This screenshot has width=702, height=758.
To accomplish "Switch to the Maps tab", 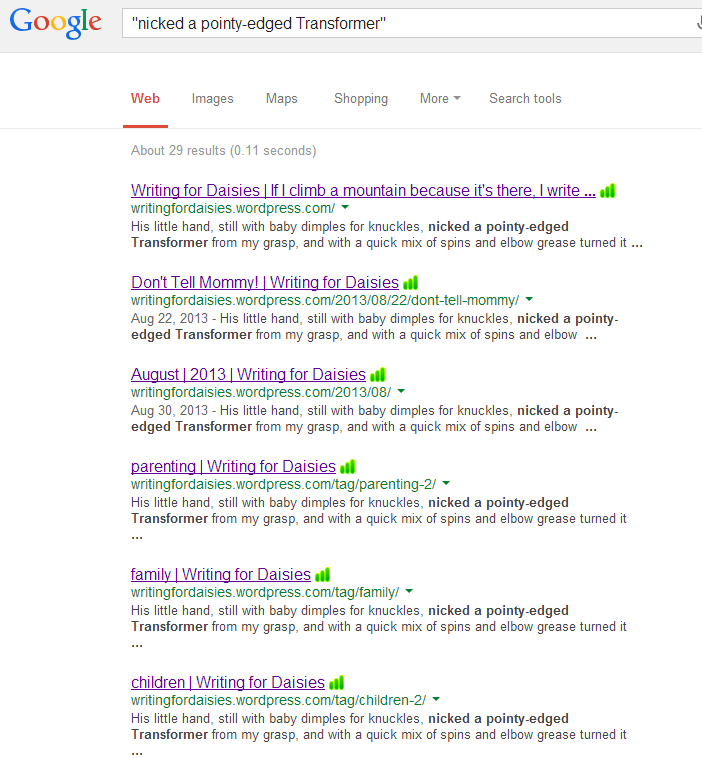I will click(281, 99).
